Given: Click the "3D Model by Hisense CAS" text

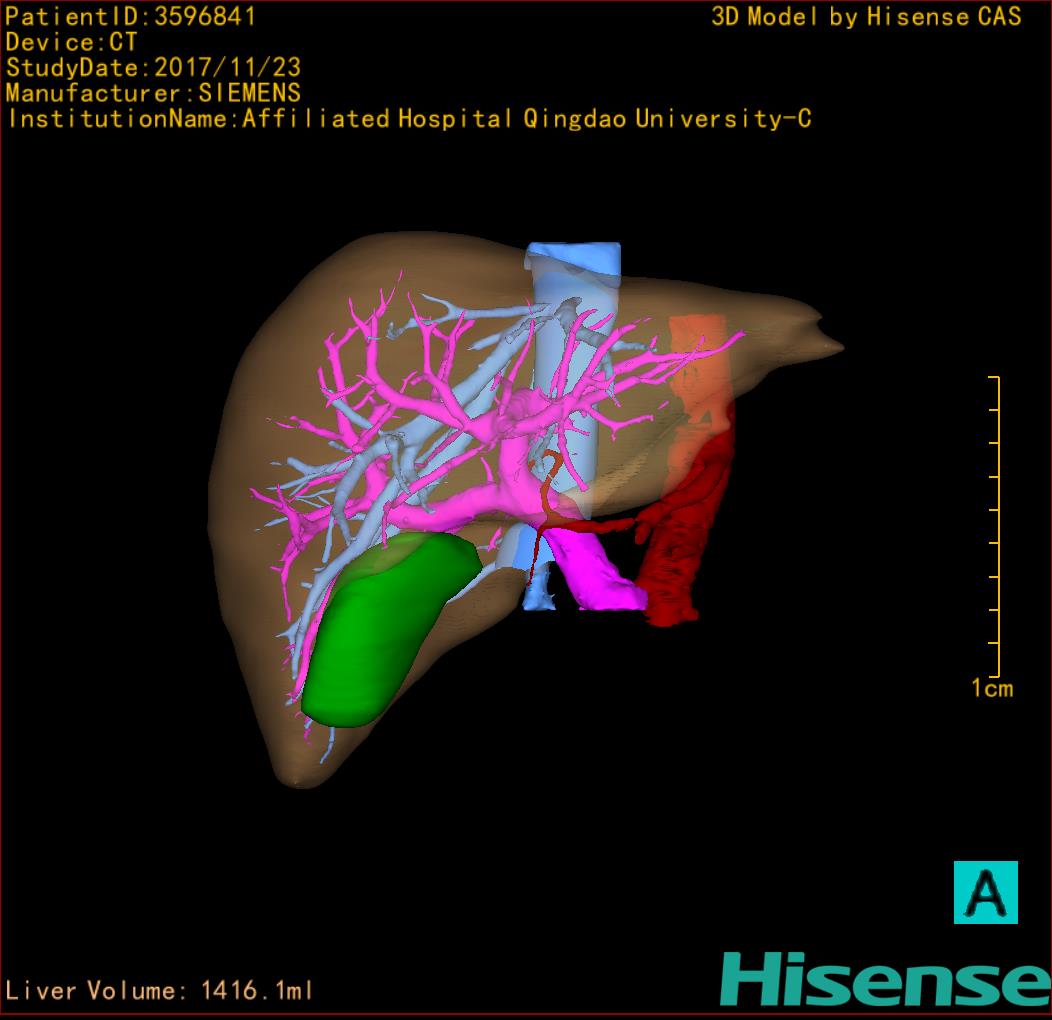Looking at the screenshot, I should [866, 17].
